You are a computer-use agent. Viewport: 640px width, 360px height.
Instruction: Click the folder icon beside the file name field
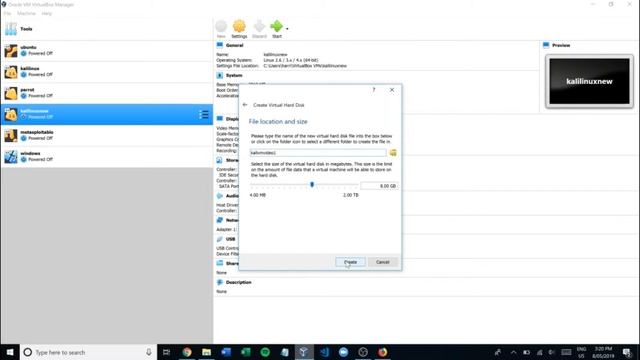(393, 153)
